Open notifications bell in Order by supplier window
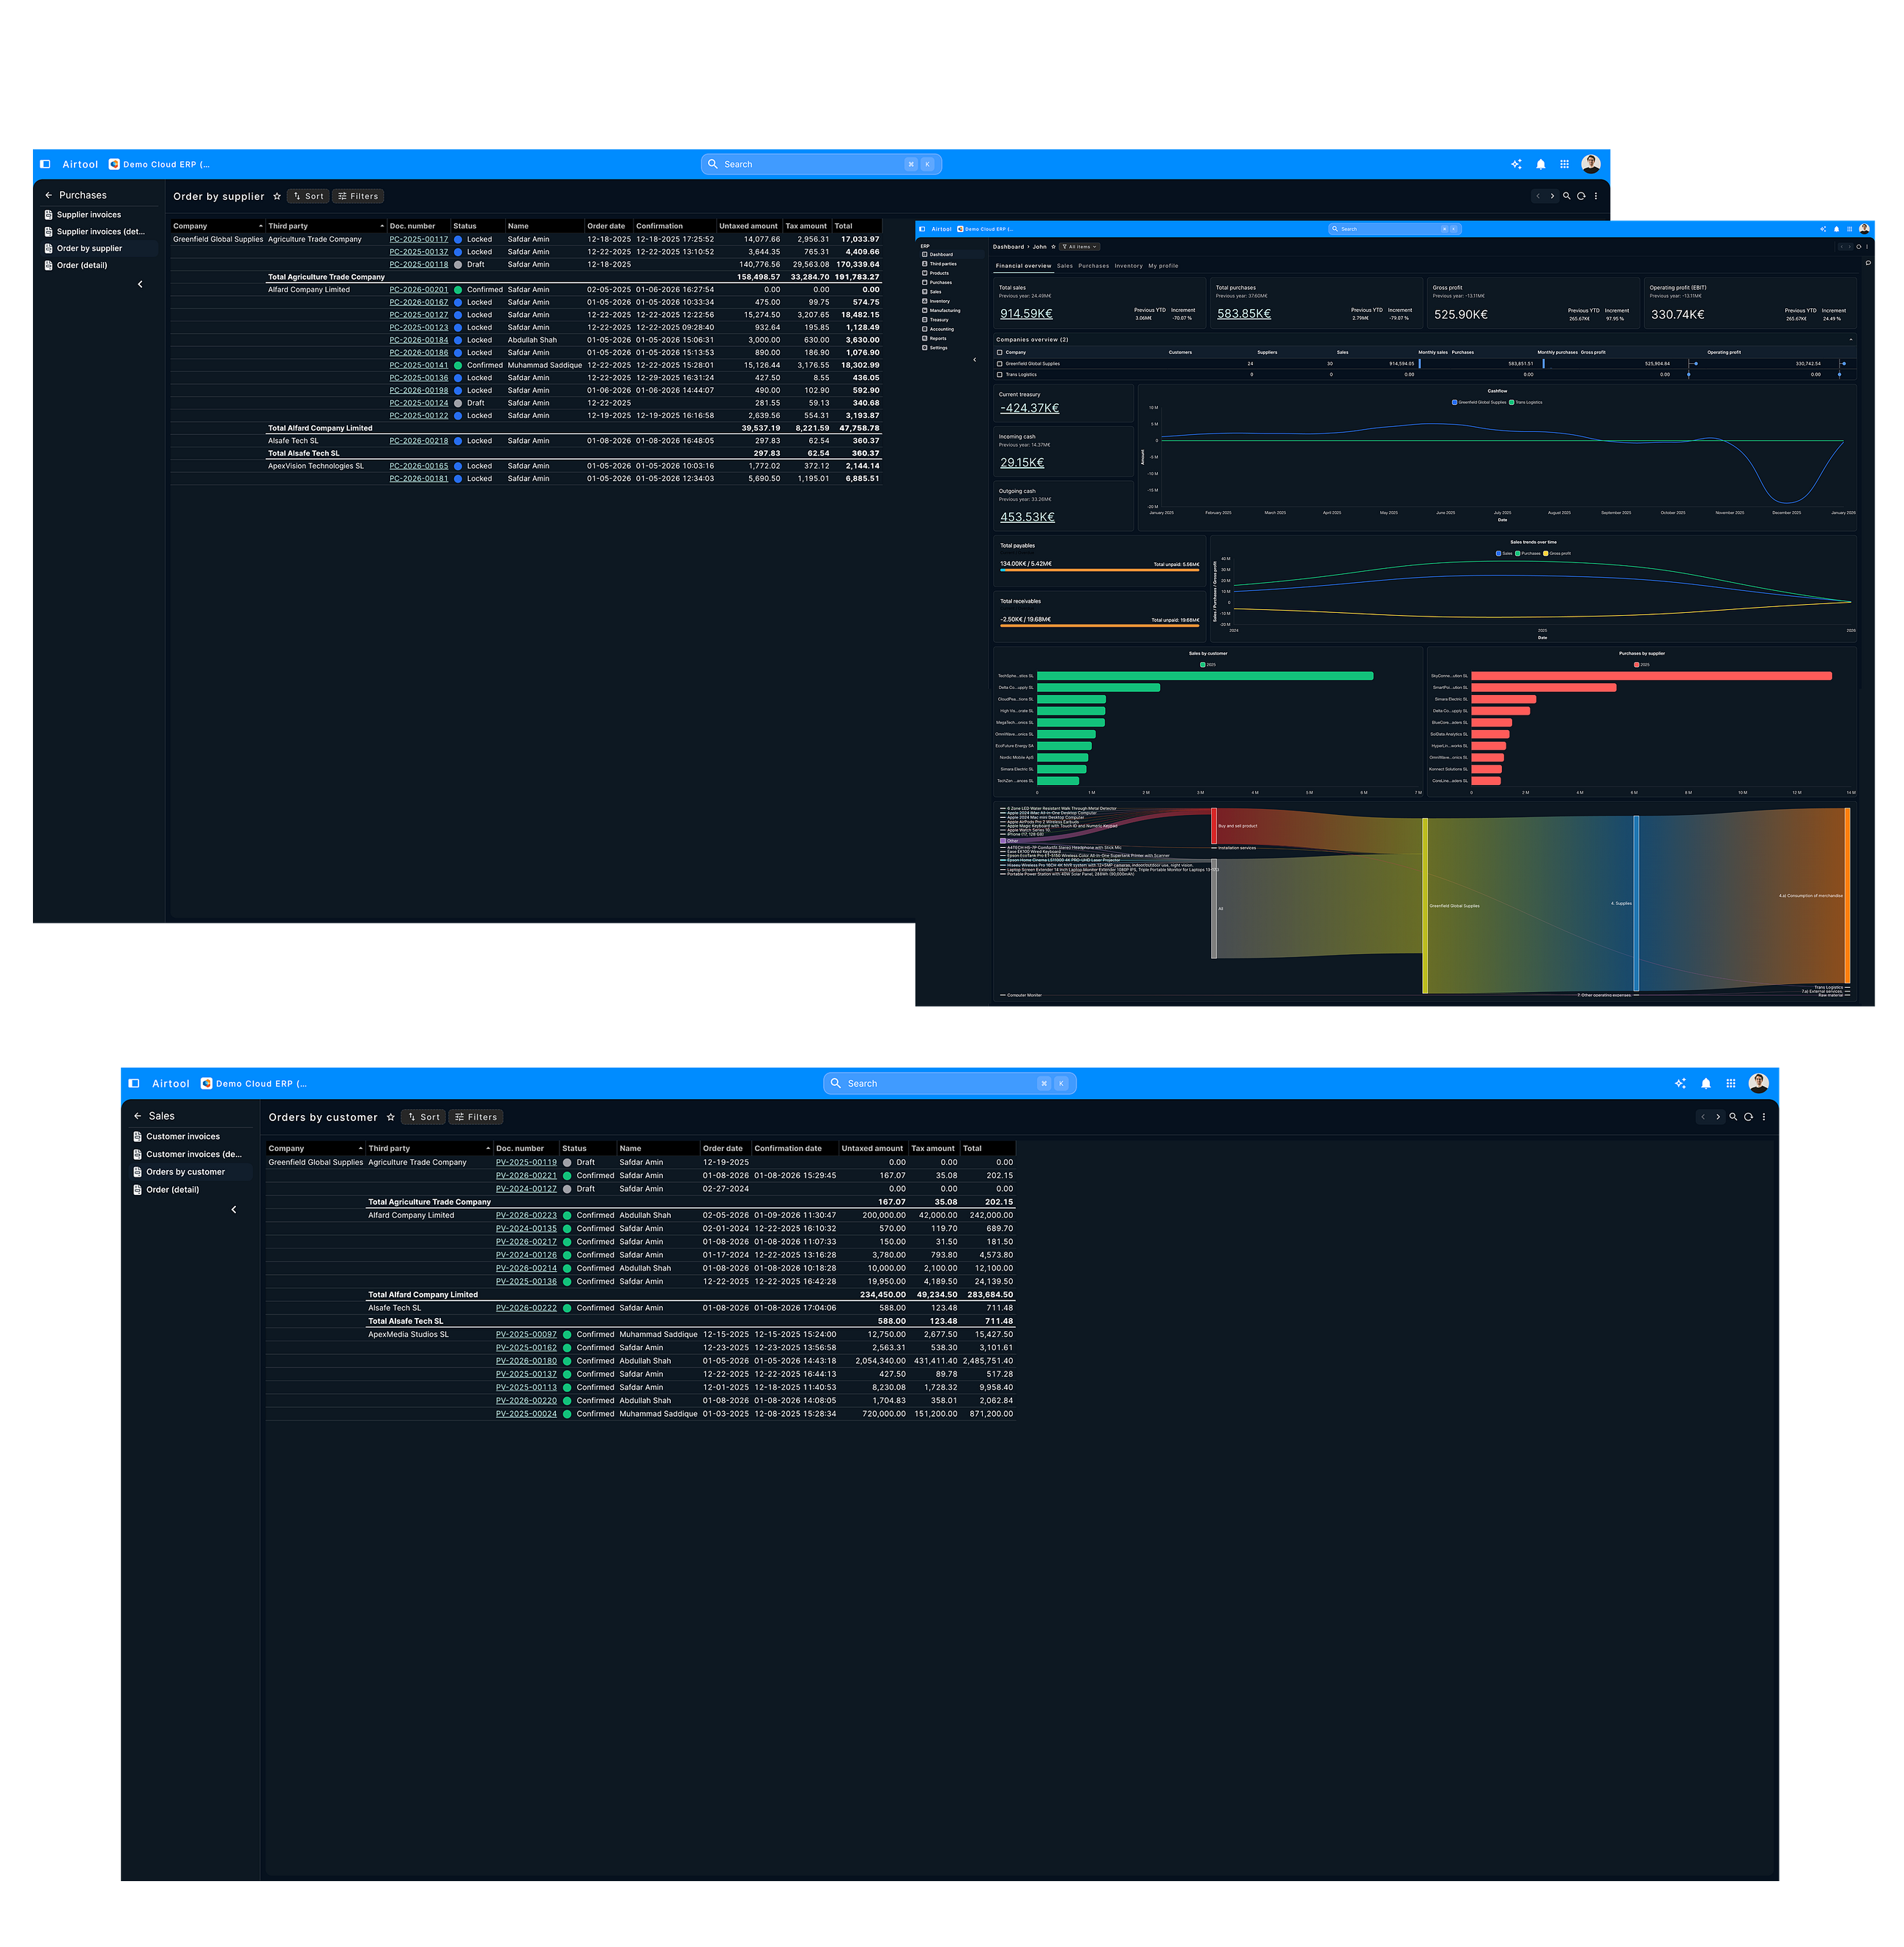Image resolution: width=1904 pixels, height=1947 pixels. tap(1541, 164)
